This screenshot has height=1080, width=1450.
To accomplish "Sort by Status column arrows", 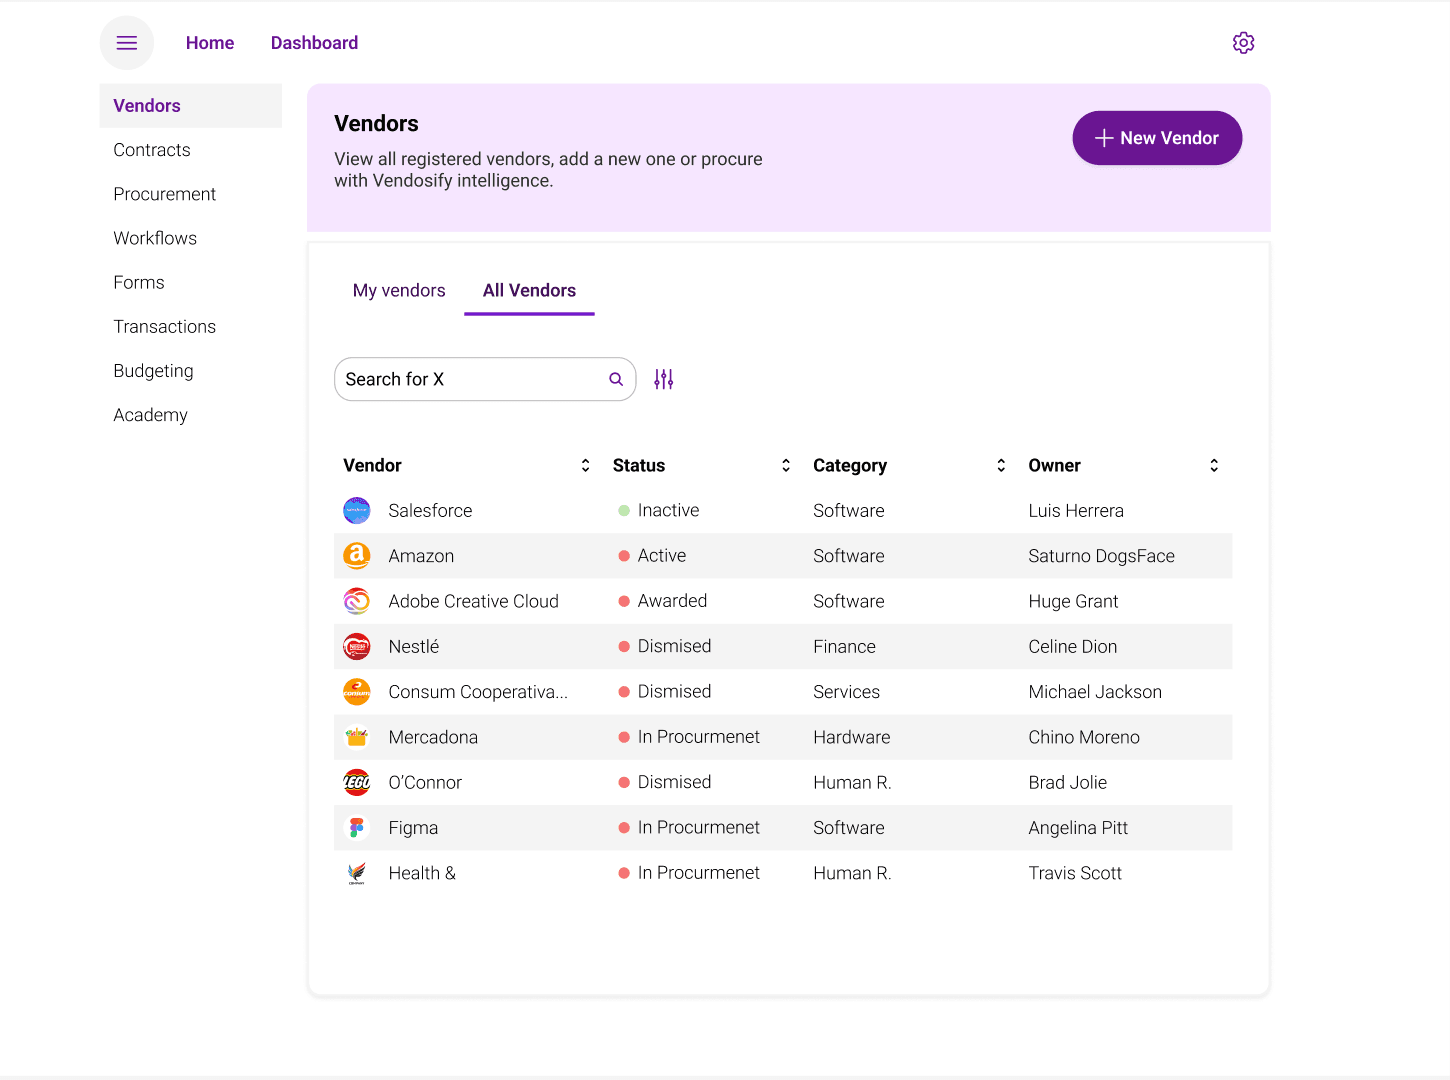I will pyautogui.click(x=786, y=465).
